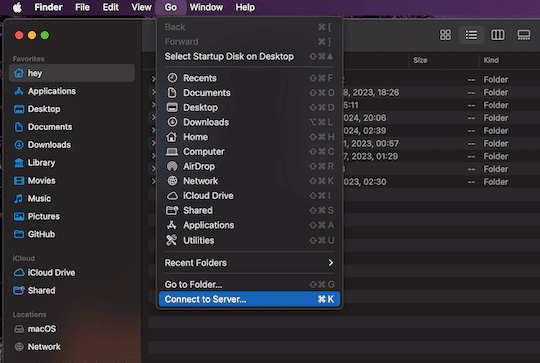
Task: Click Desktop icon in sidebar
Action: (x=19, y=109)
